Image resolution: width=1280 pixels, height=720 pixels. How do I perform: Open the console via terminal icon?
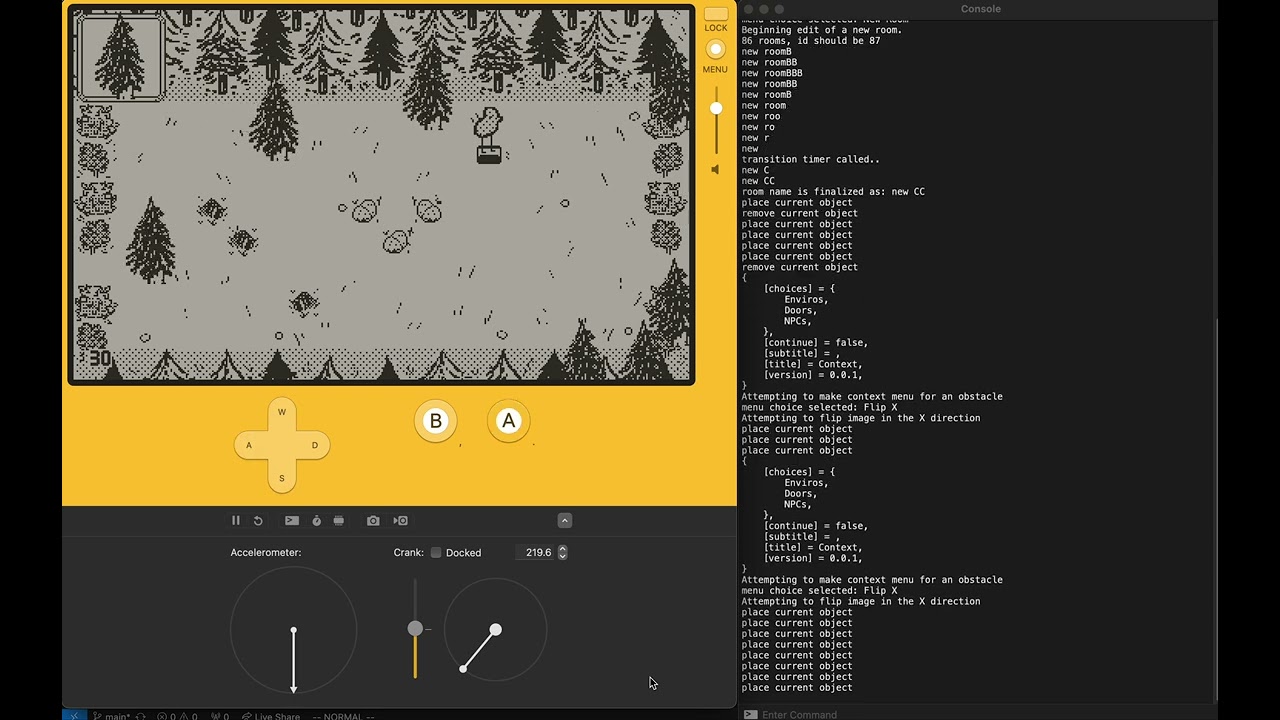pyautogui.click(x=291, y=521)
